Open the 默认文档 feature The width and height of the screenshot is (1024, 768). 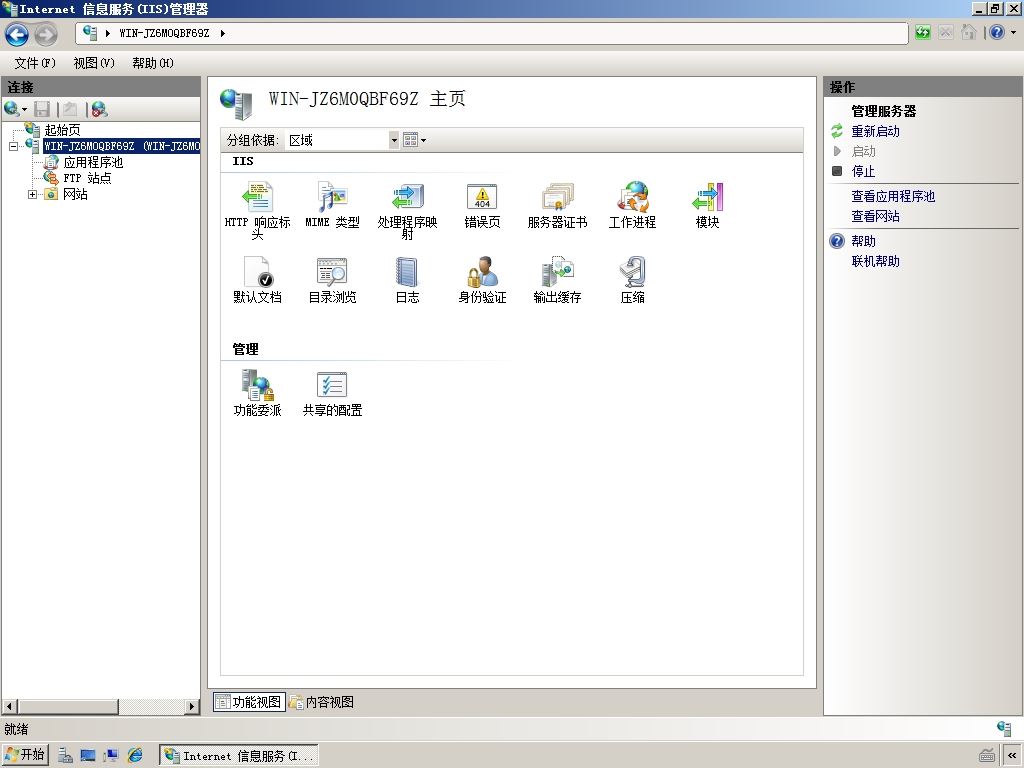tap(257, 280)
